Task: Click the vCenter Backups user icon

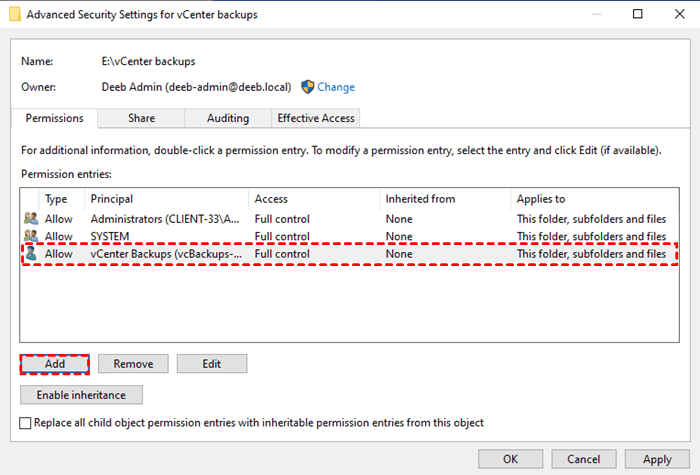Action: coord(31,254)
